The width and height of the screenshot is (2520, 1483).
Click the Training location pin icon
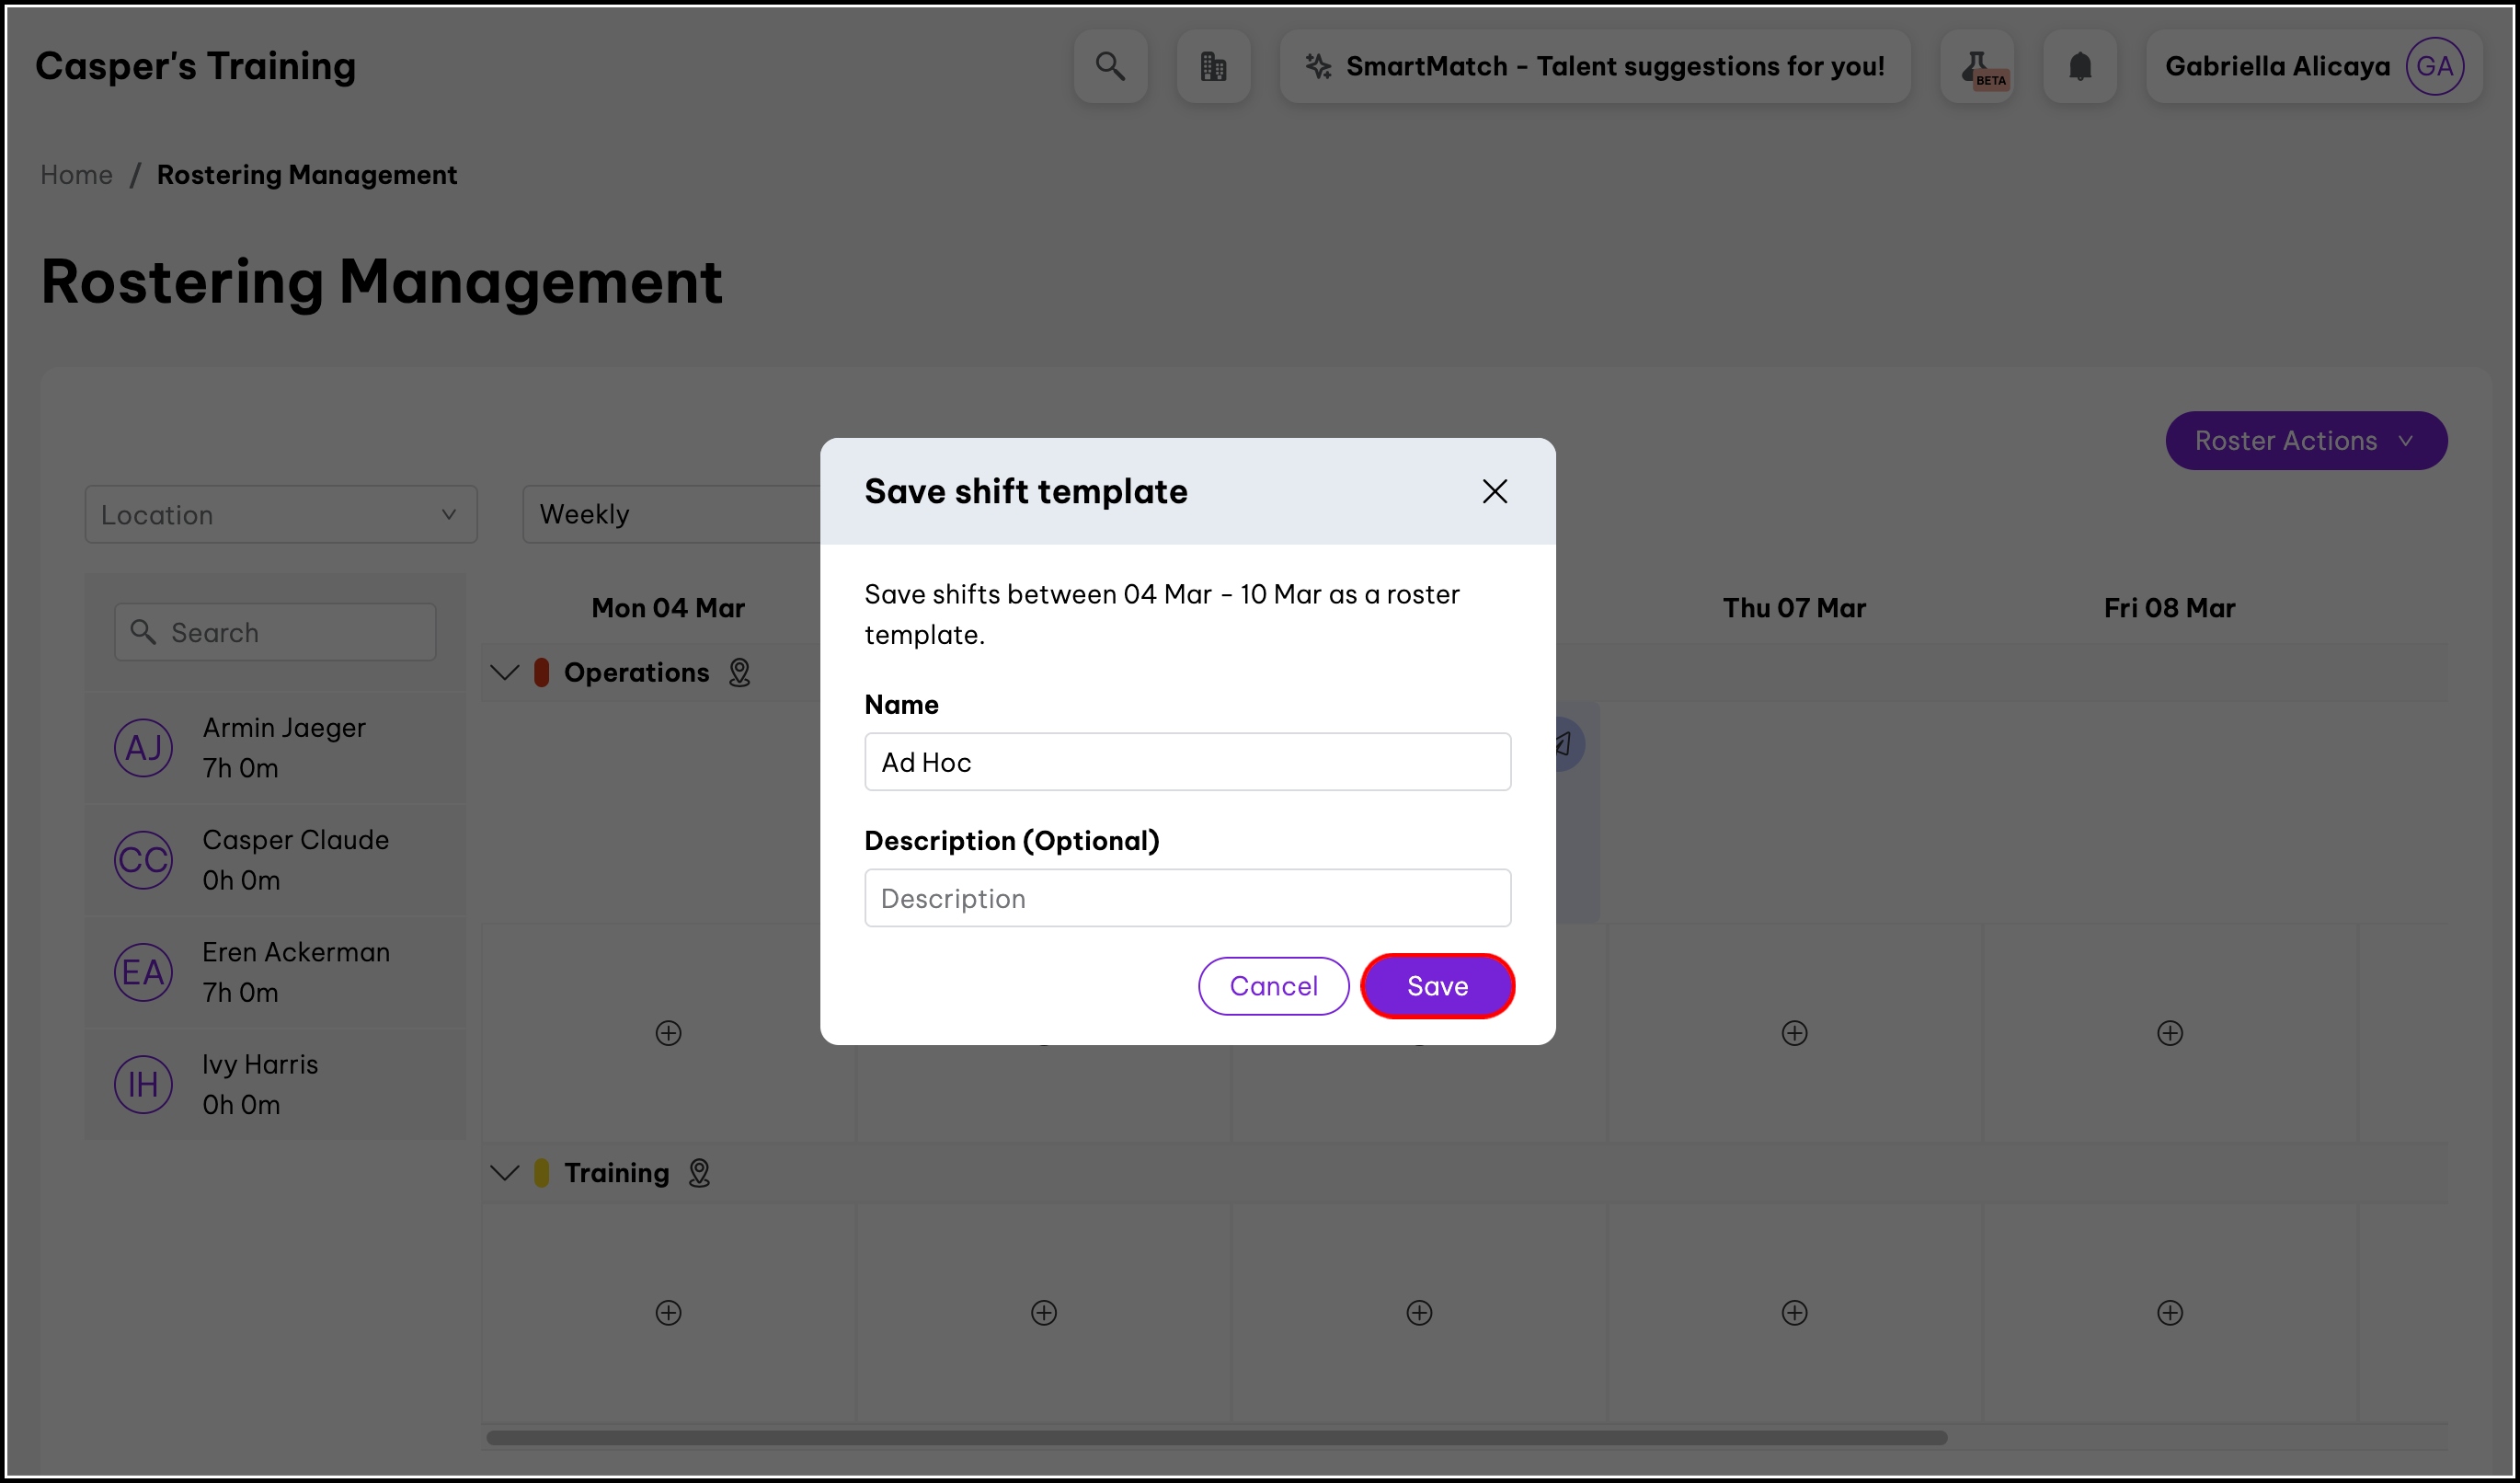tap(699, 1172)
